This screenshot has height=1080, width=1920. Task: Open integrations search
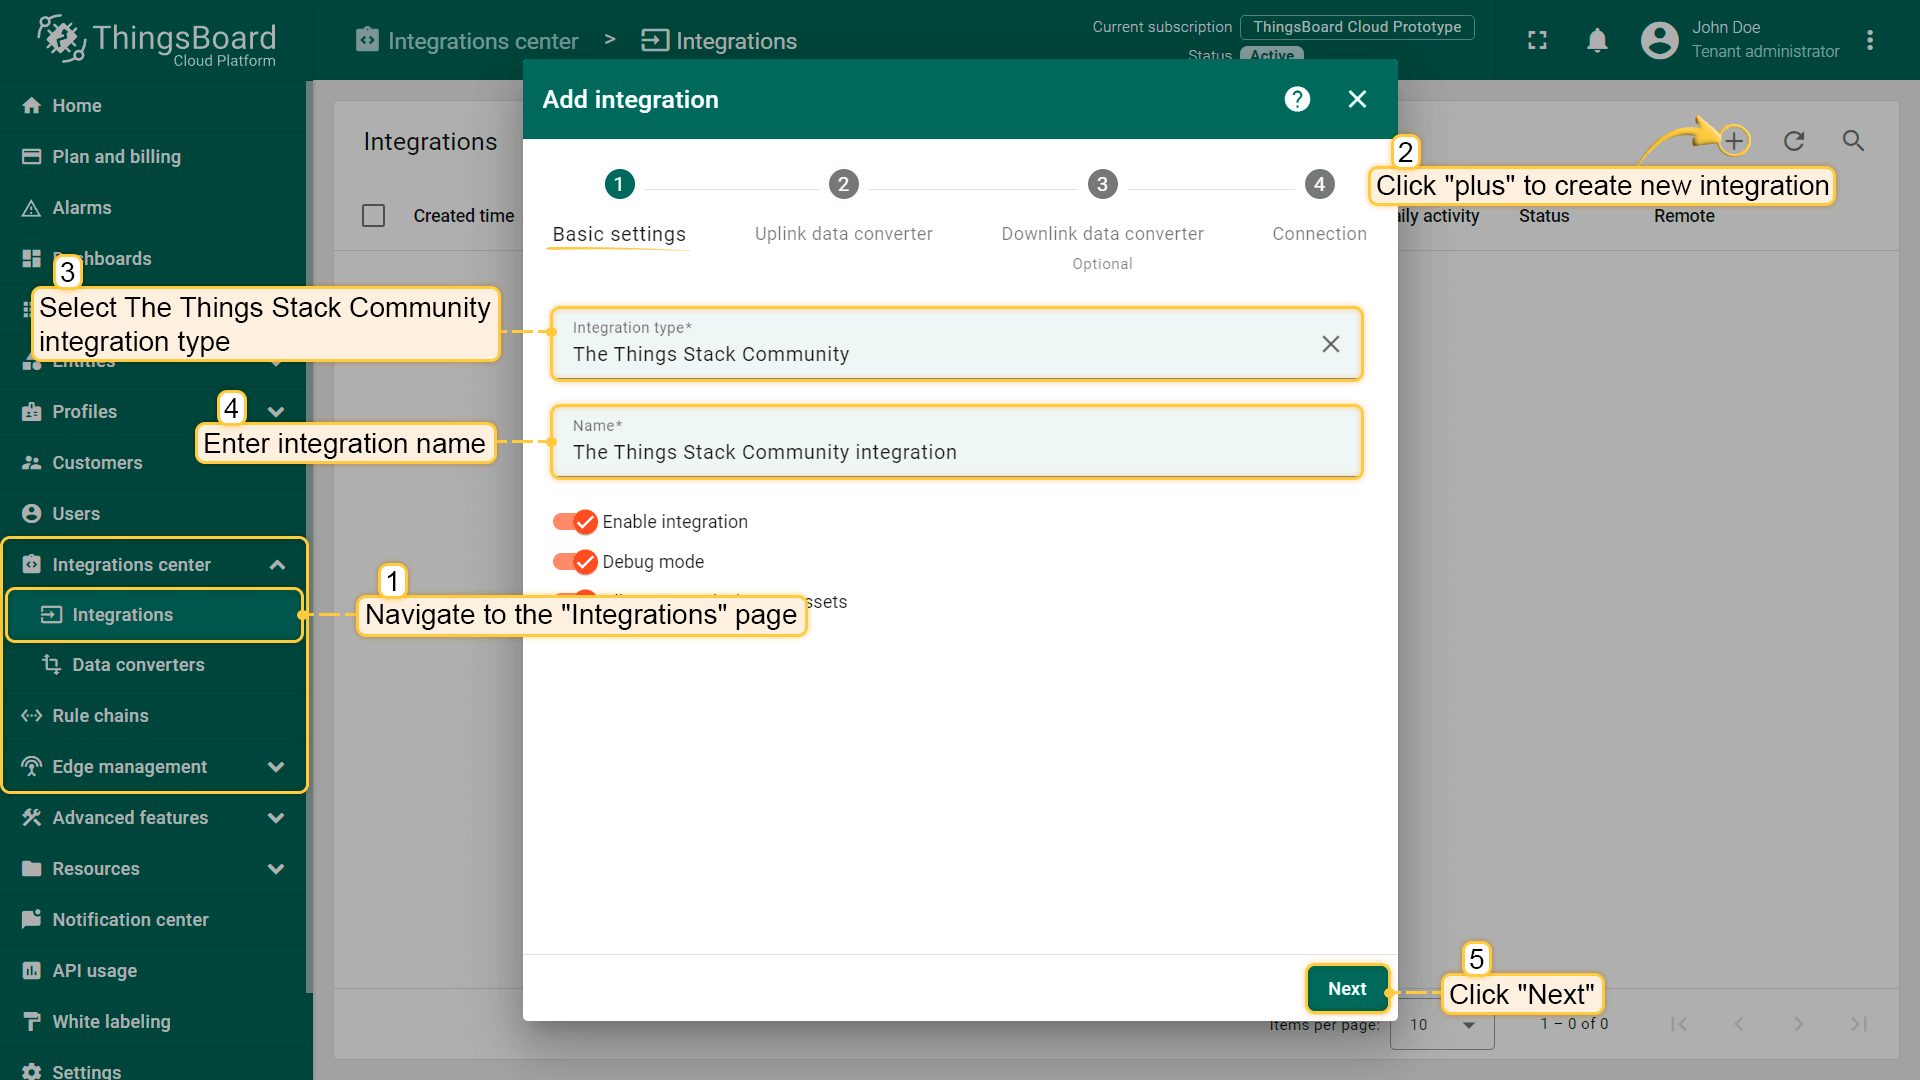(1853, 141)
